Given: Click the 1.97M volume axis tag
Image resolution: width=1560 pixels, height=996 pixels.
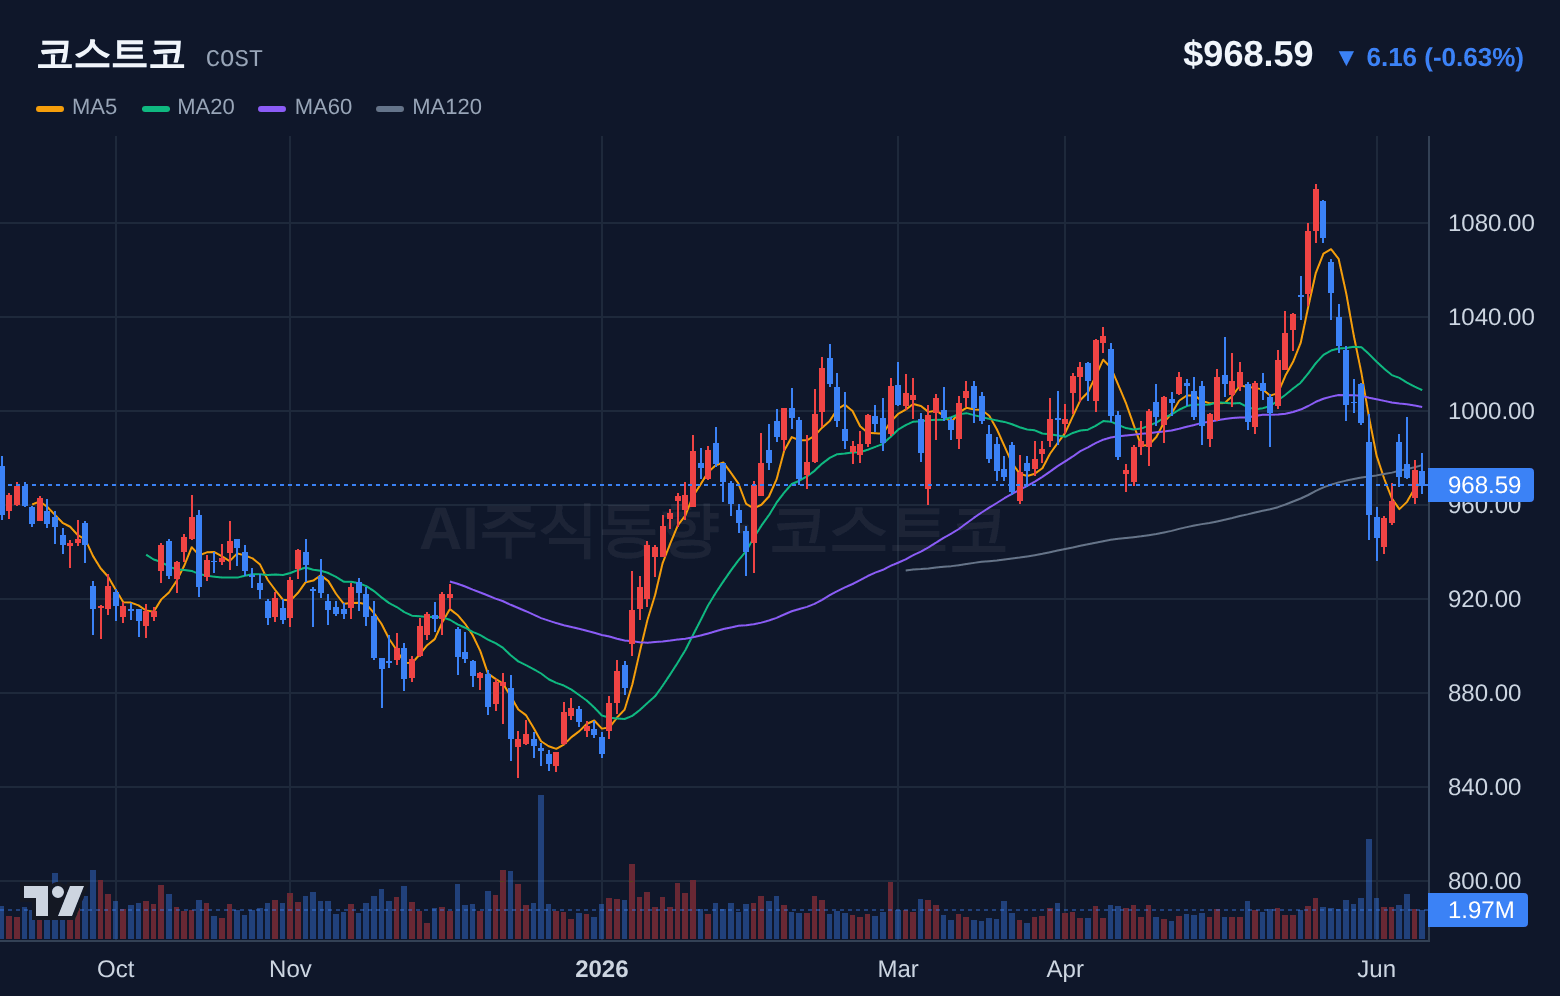Looking at the screenshot, I should pos(1480,910).
